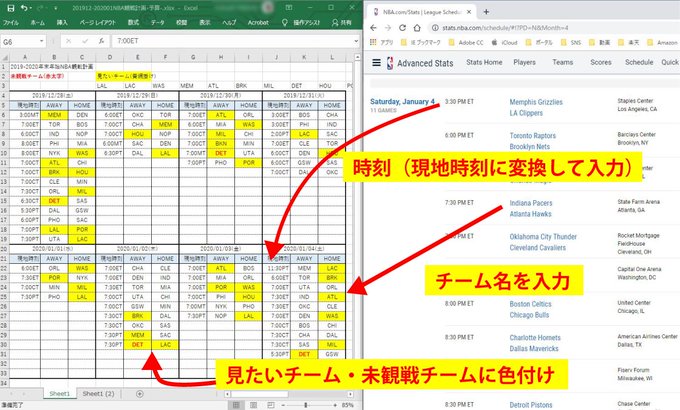Click the vertical scroll up arrow in Excel
Screen dimensions: 680x410
tap(357, 57)
